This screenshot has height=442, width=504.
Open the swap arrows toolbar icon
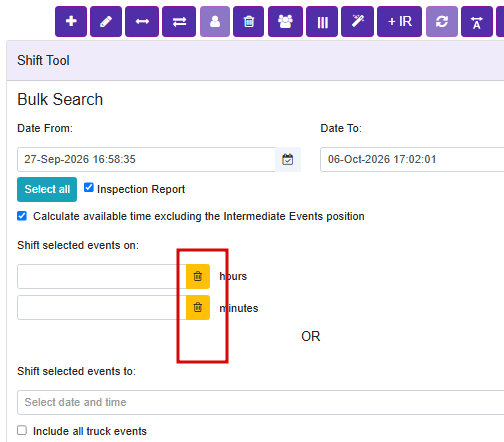click(179, 22)
